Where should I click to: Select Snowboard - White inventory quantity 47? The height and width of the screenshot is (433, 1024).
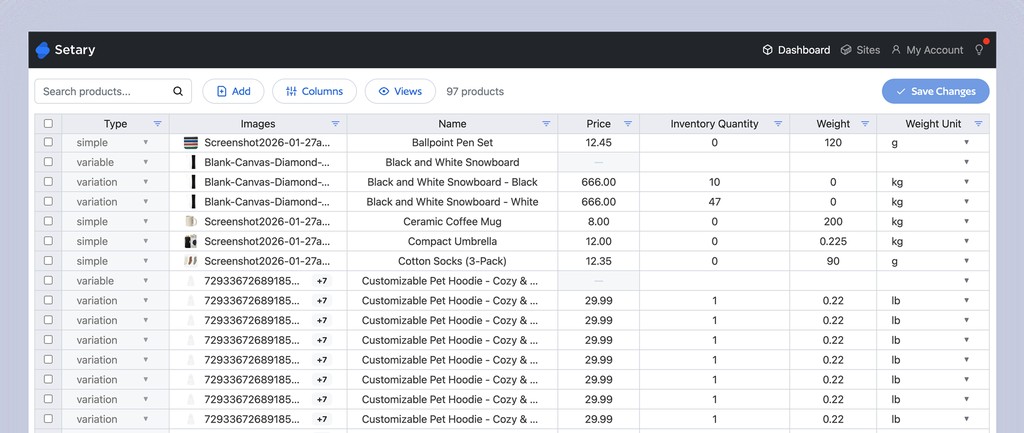(x=714, y=202)
